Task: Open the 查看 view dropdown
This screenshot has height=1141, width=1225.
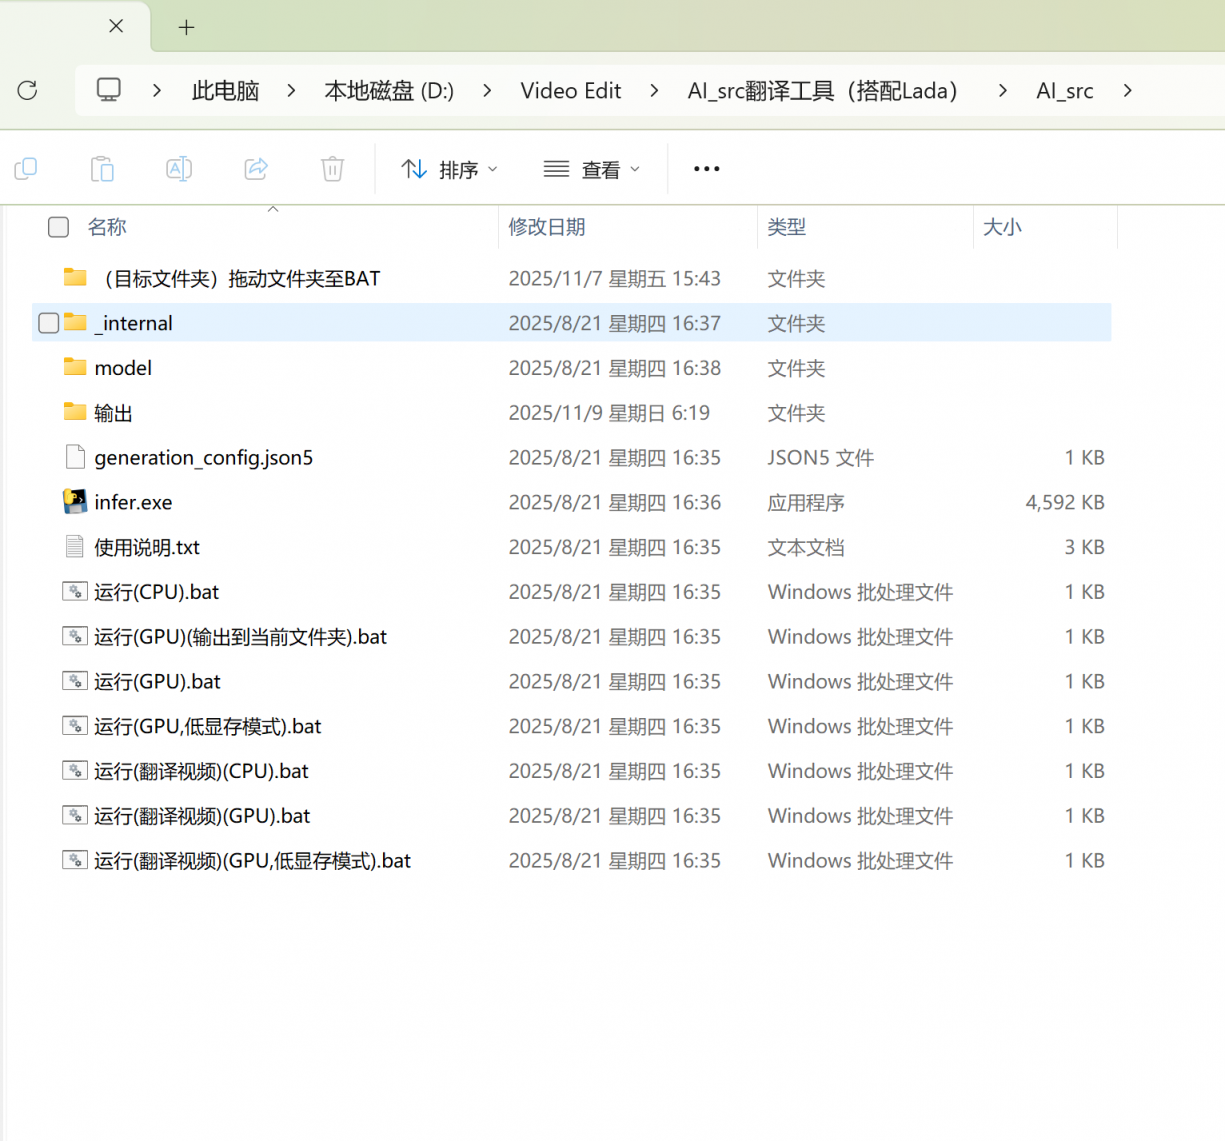Action: 591,170
